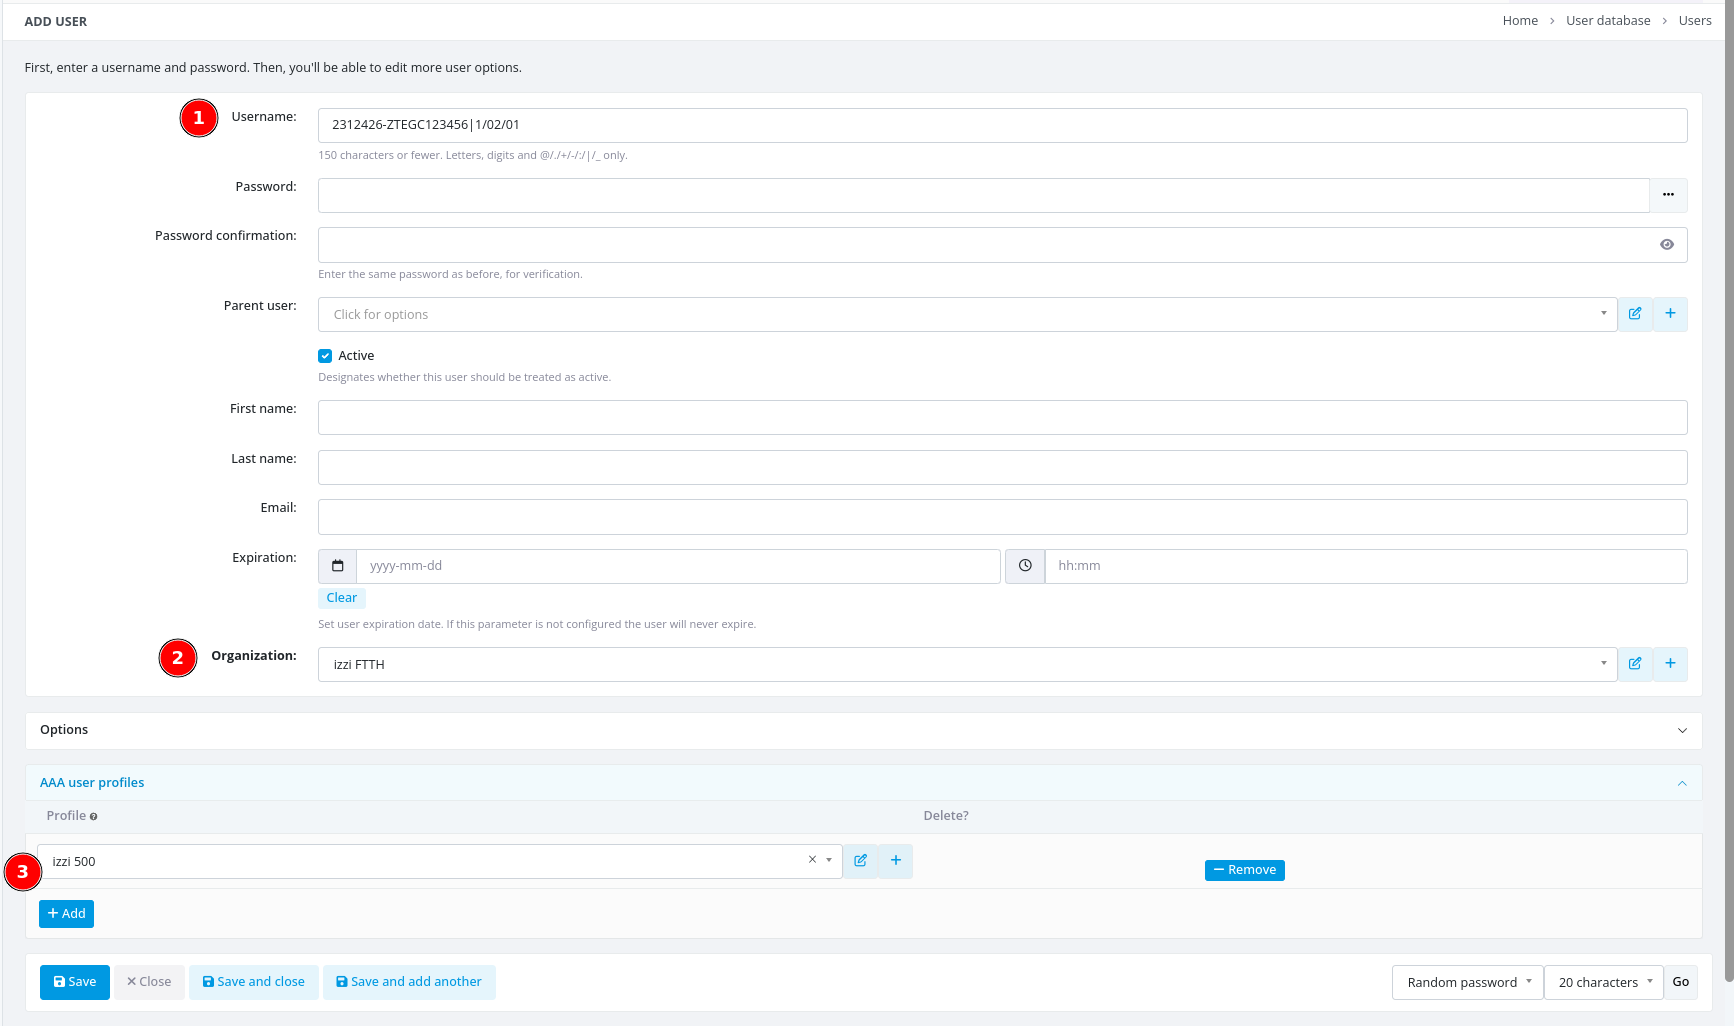Open the Organization izzi FTTH dropdown

coord(966,664)
